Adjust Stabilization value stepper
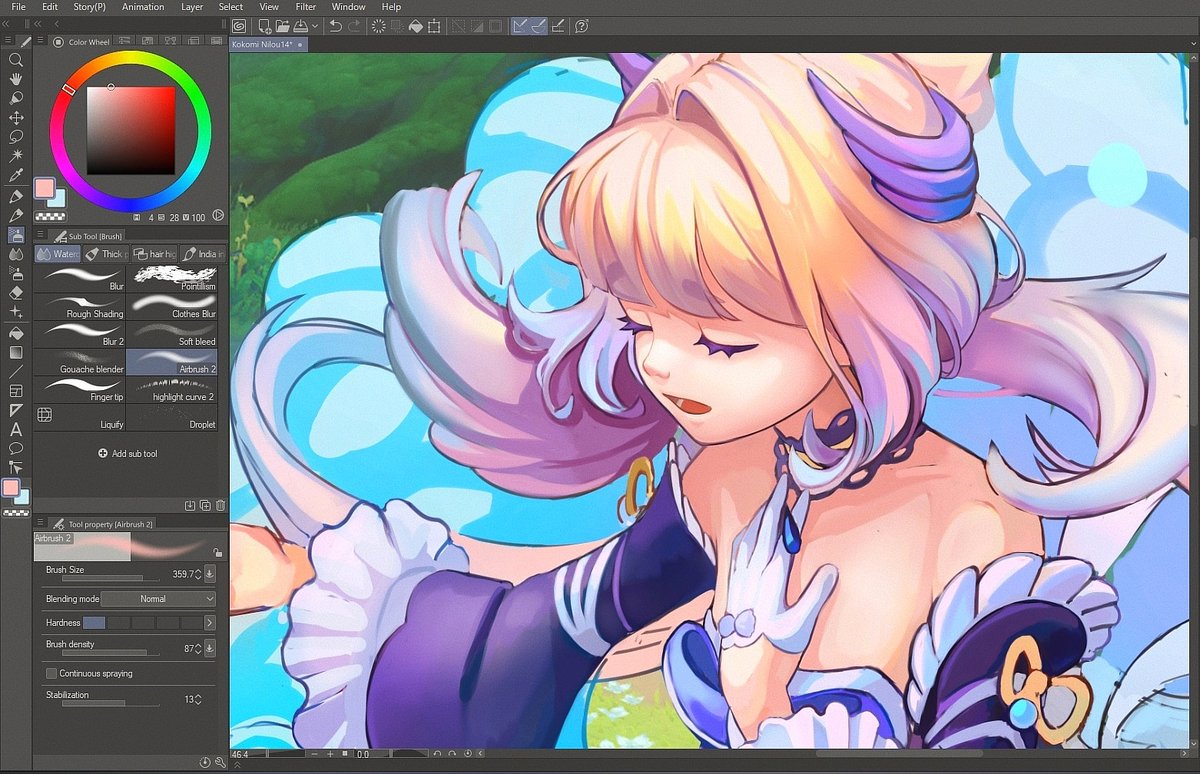The height and width of the screenshot is (774, 1200). tap(198, 699)
